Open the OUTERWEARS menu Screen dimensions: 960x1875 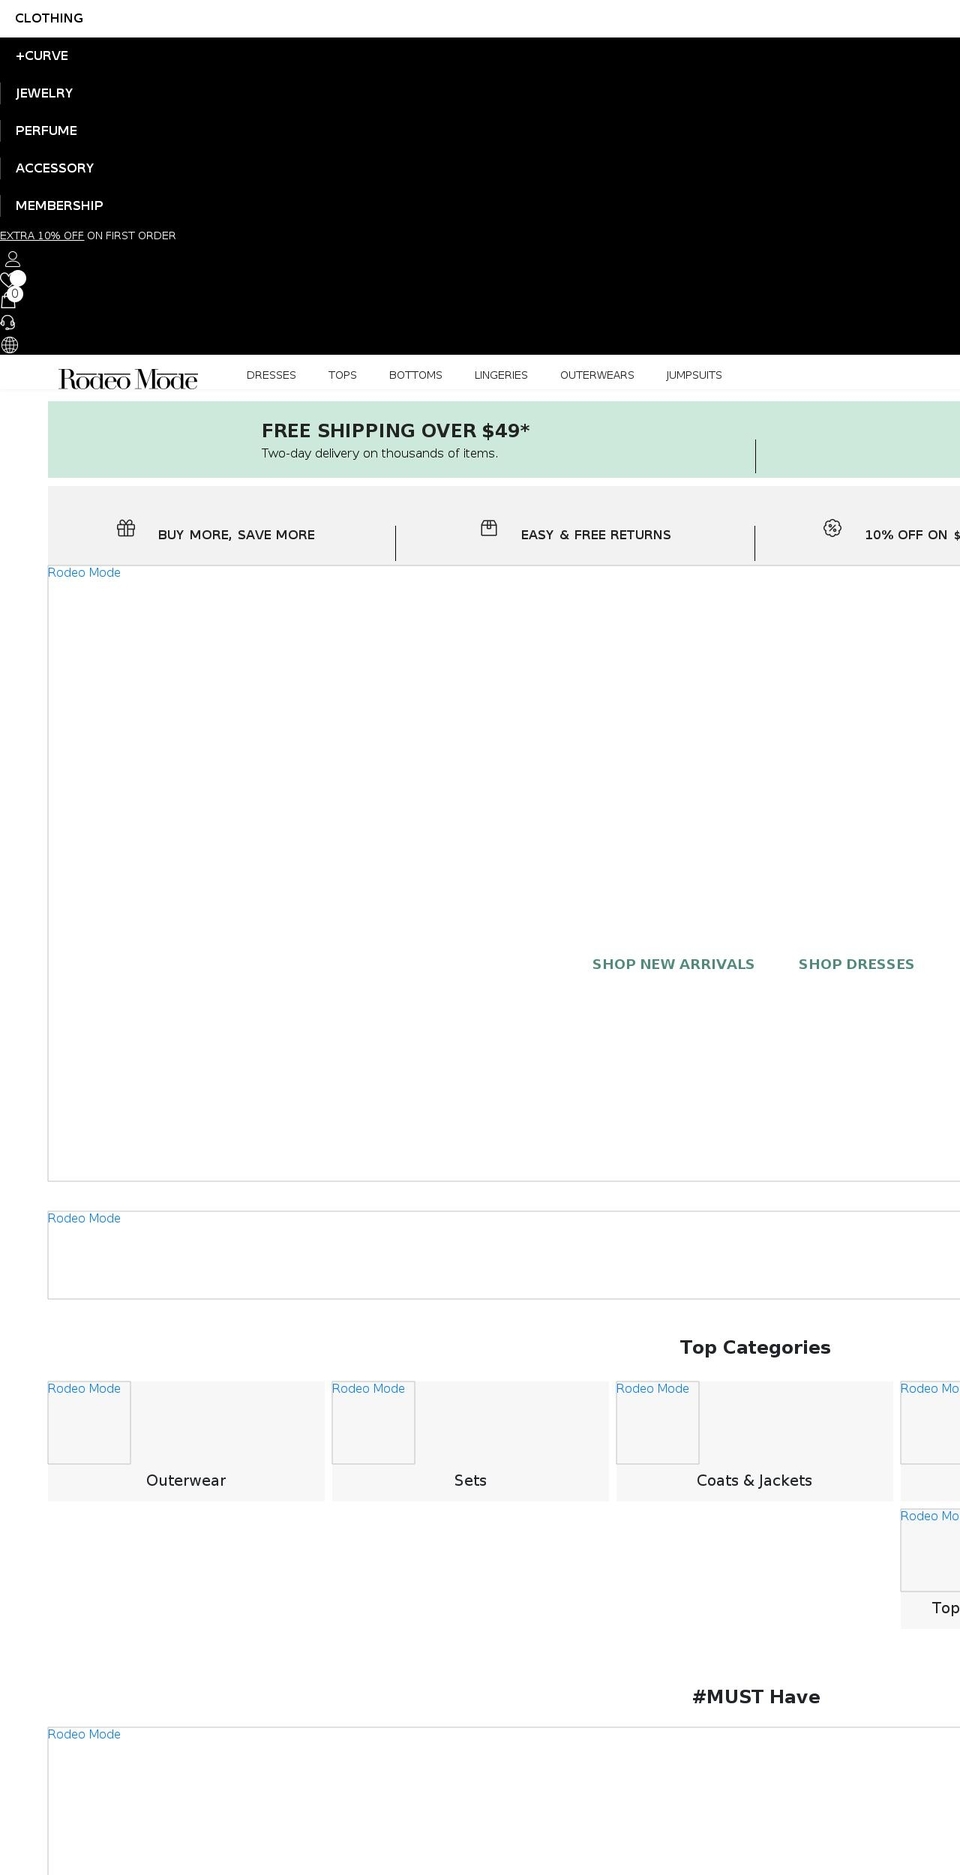[597, 375]
